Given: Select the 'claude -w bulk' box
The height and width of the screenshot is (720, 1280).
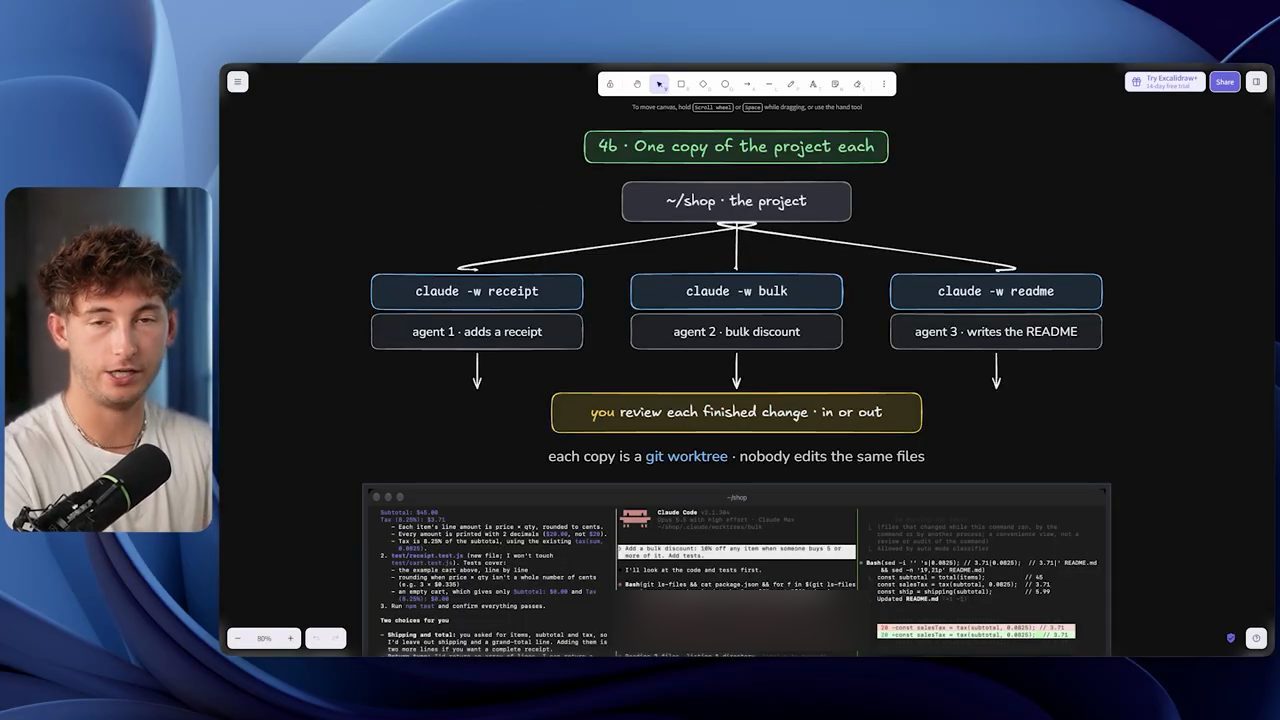Looking at the screenshot, I should point(737,291).
